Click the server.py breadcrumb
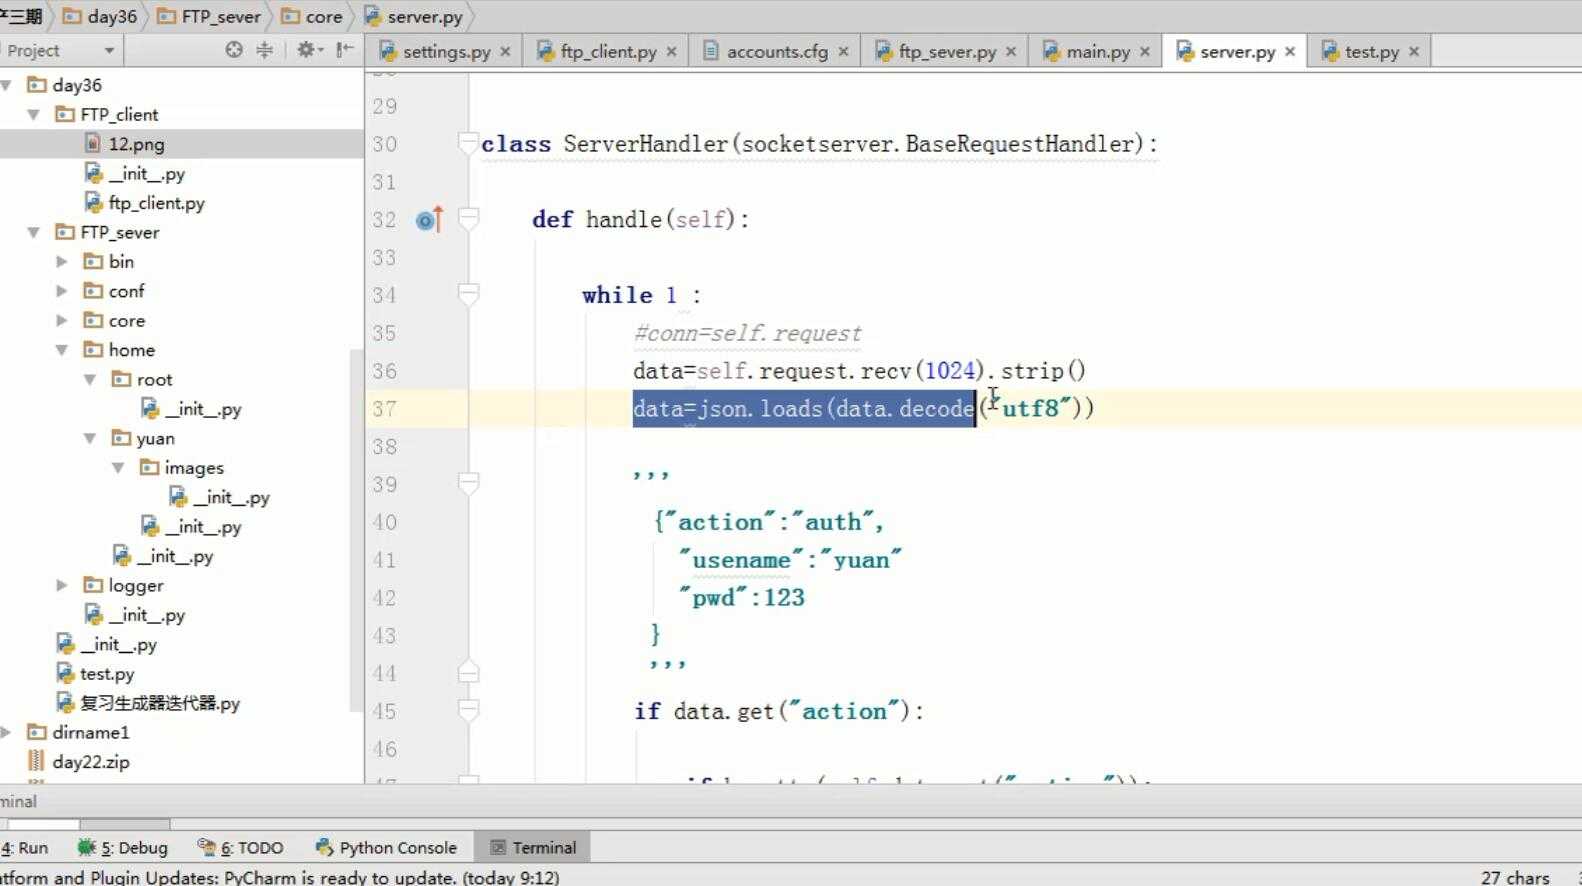This screenshot has width=1582, height=886. [x=414, y=16]
